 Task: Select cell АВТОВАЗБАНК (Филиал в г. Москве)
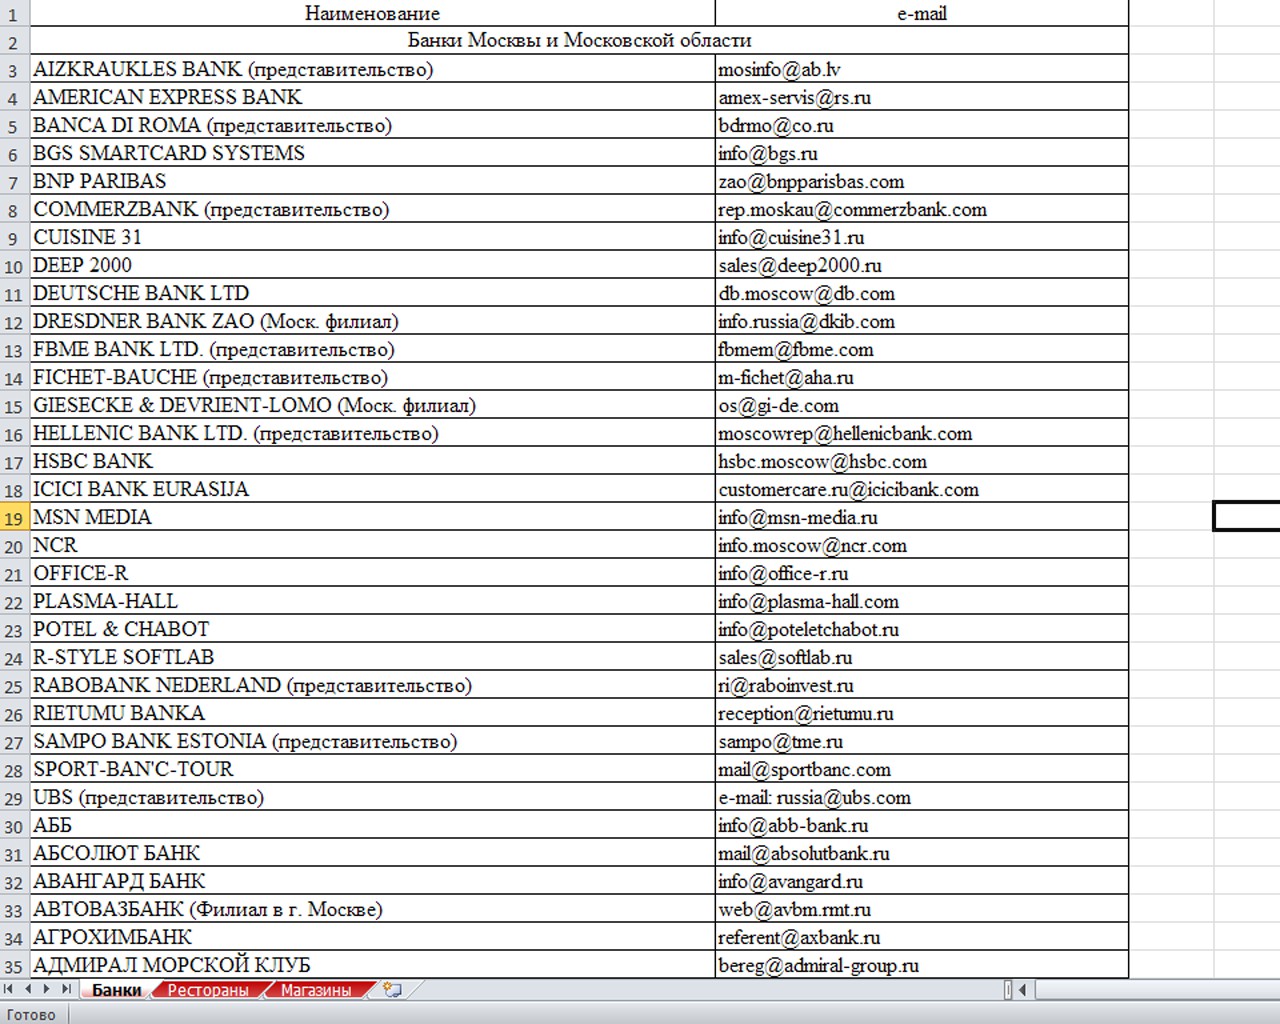pos(372,909)
